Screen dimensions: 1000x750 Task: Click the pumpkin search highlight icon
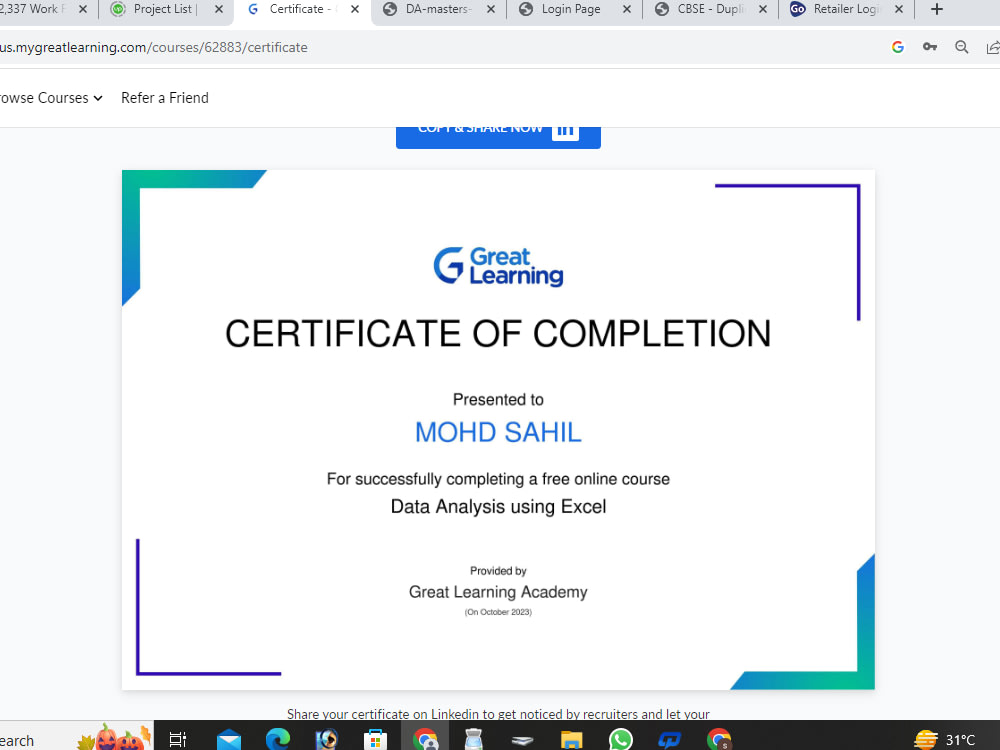(115, 738)
